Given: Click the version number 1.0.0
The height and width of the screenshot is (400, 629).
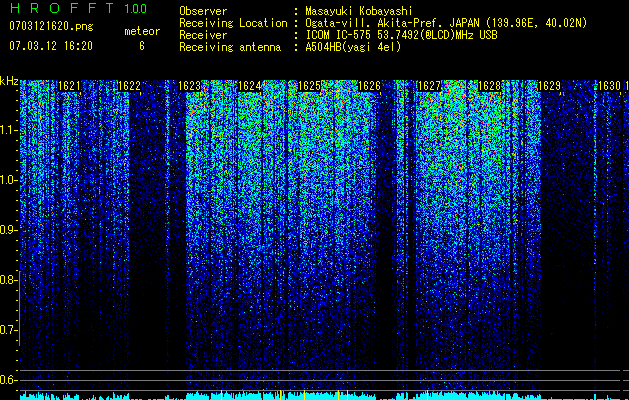Looking at the screenshot, I should coord(136,9).
